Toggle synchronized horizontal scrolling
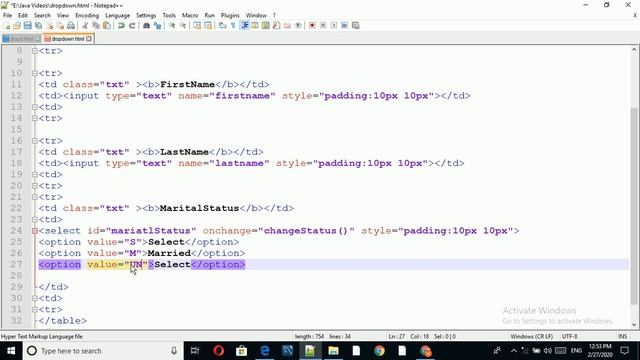Image resolution: width=640 pixels, height=360 pixels. 208,26
